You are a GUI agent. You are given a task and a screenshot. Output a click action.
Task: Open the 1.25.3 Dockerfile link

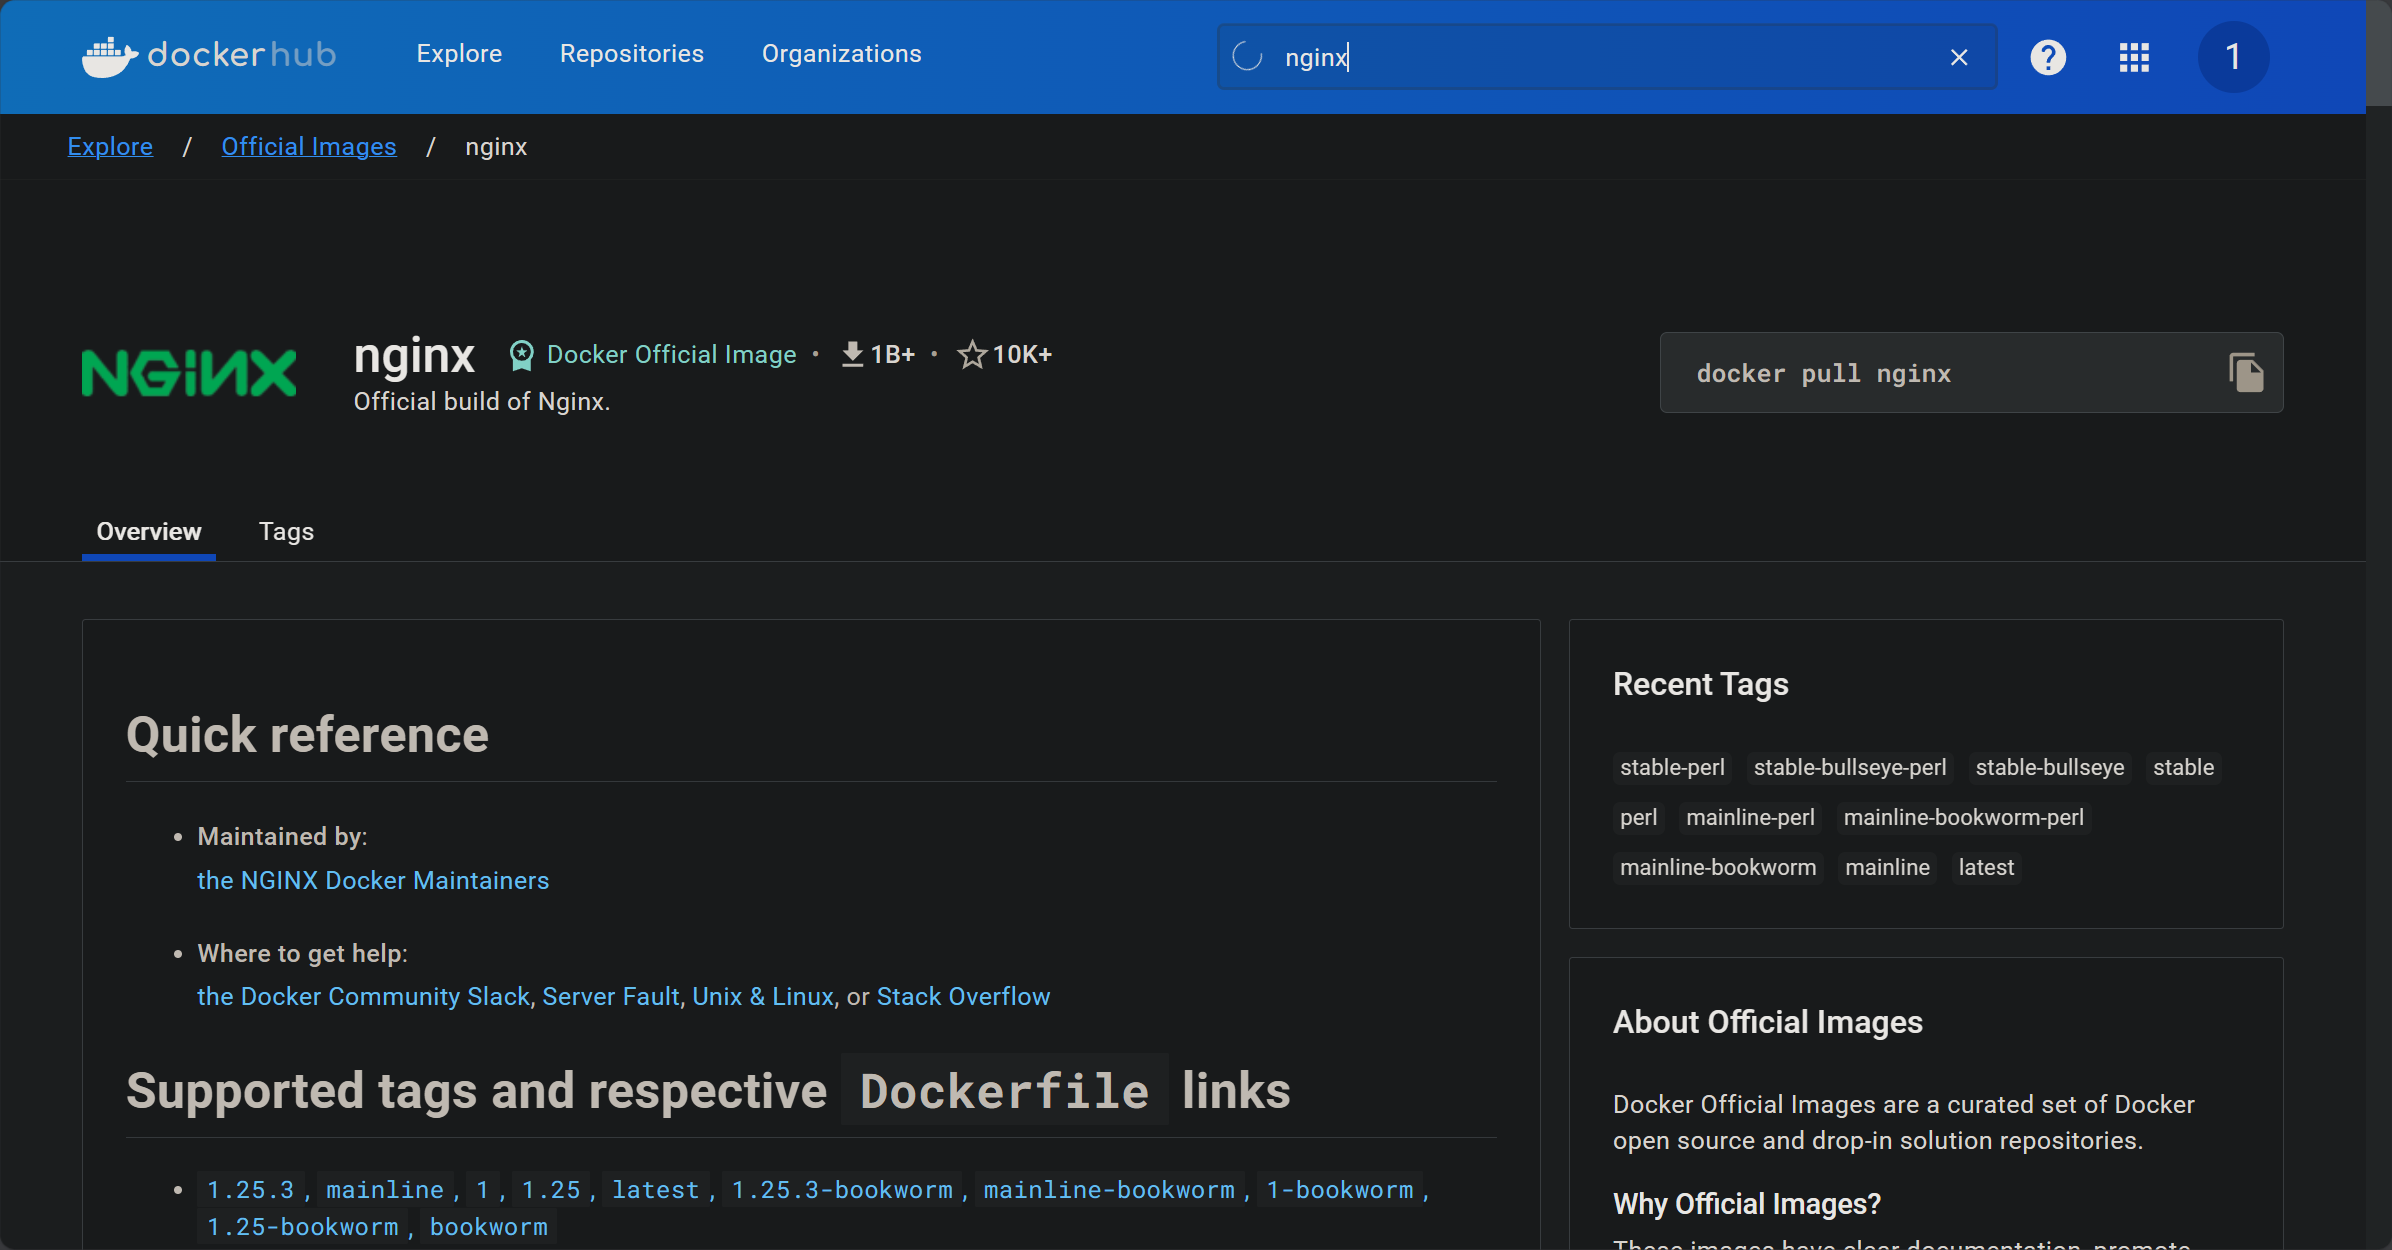click(250, 1190)
